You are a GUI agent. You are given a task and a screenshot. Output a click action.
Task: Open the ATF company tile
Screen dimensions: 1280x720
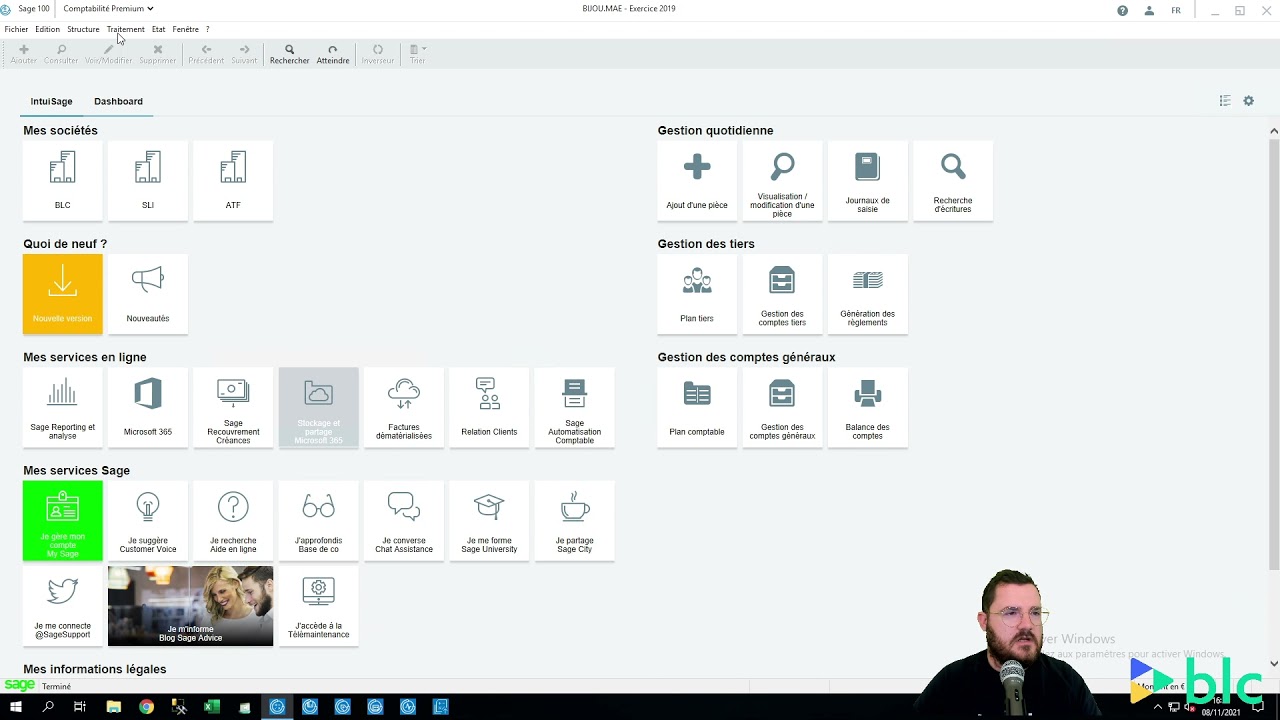233,180
